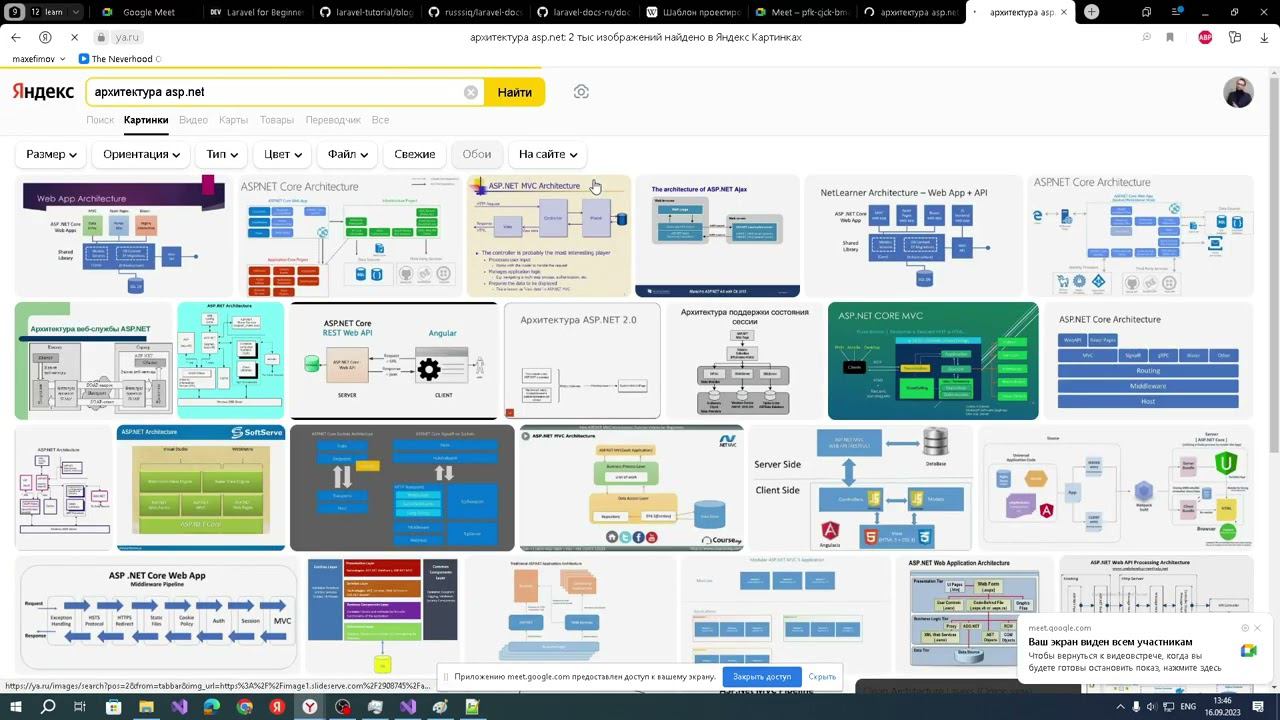
Task: Switch to the Laravel for Beginners tab
Action: (256, 12)
